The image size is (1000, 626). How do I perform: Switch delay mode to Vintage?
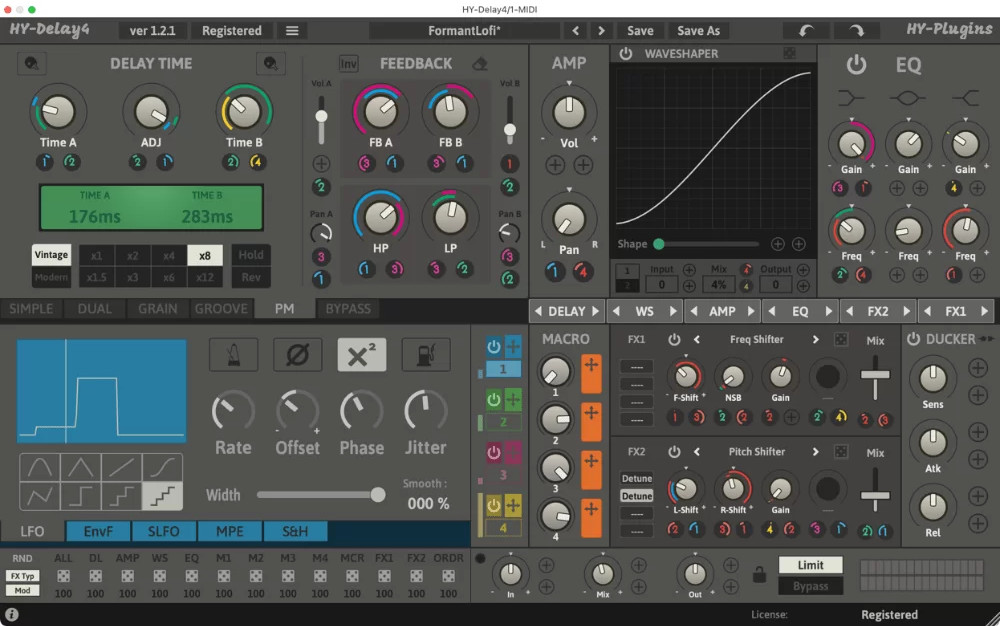click(50, 255)
